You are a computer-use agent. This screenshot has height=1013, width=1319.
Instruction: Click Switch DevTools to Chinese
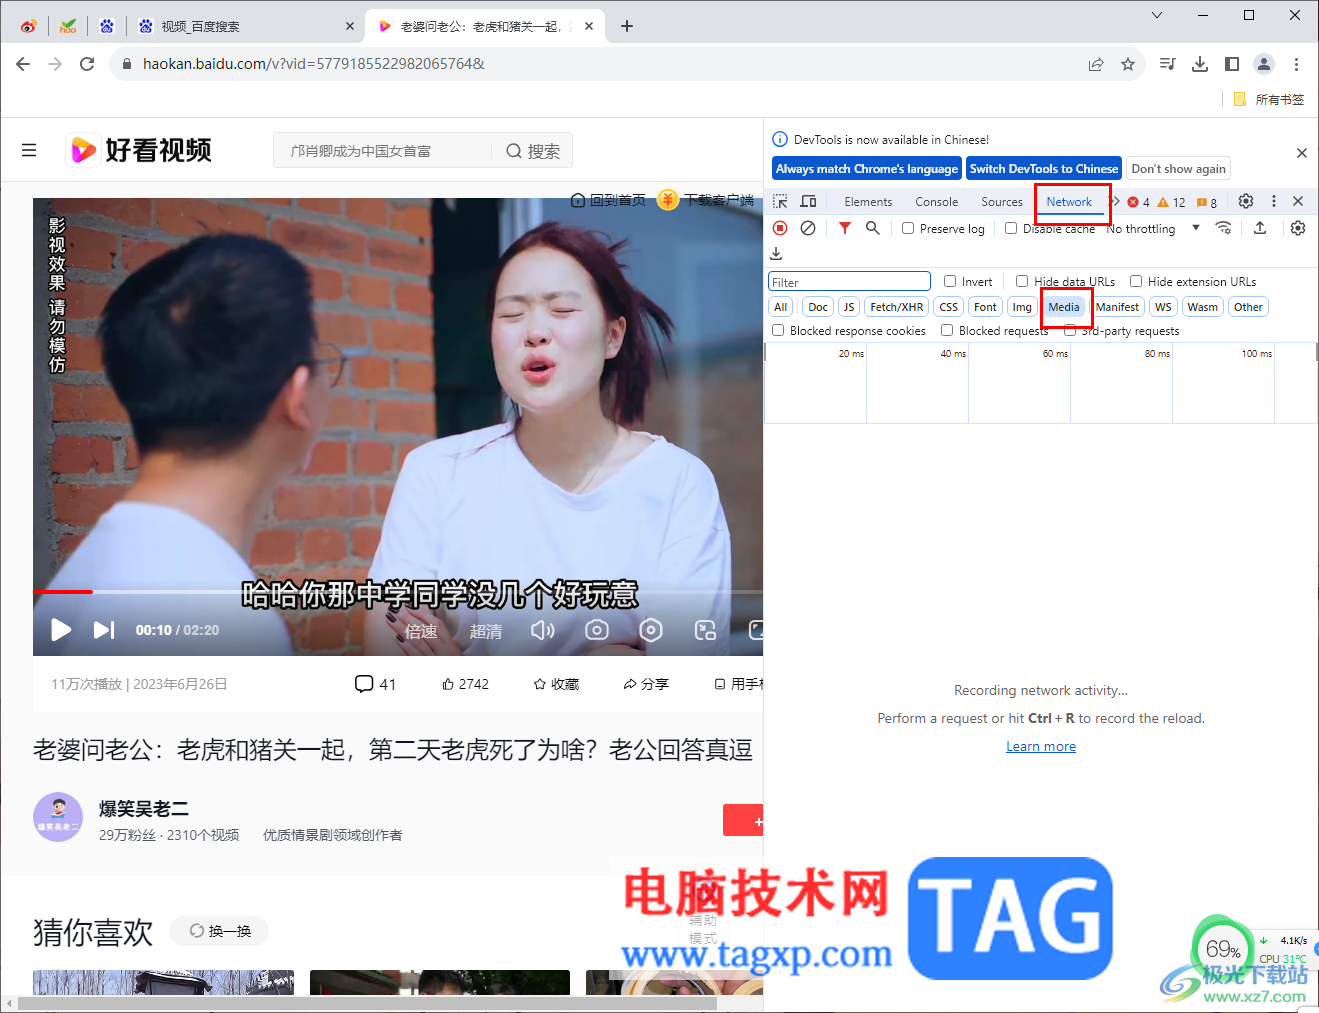pyautogui.click(x=1044, y=169)
